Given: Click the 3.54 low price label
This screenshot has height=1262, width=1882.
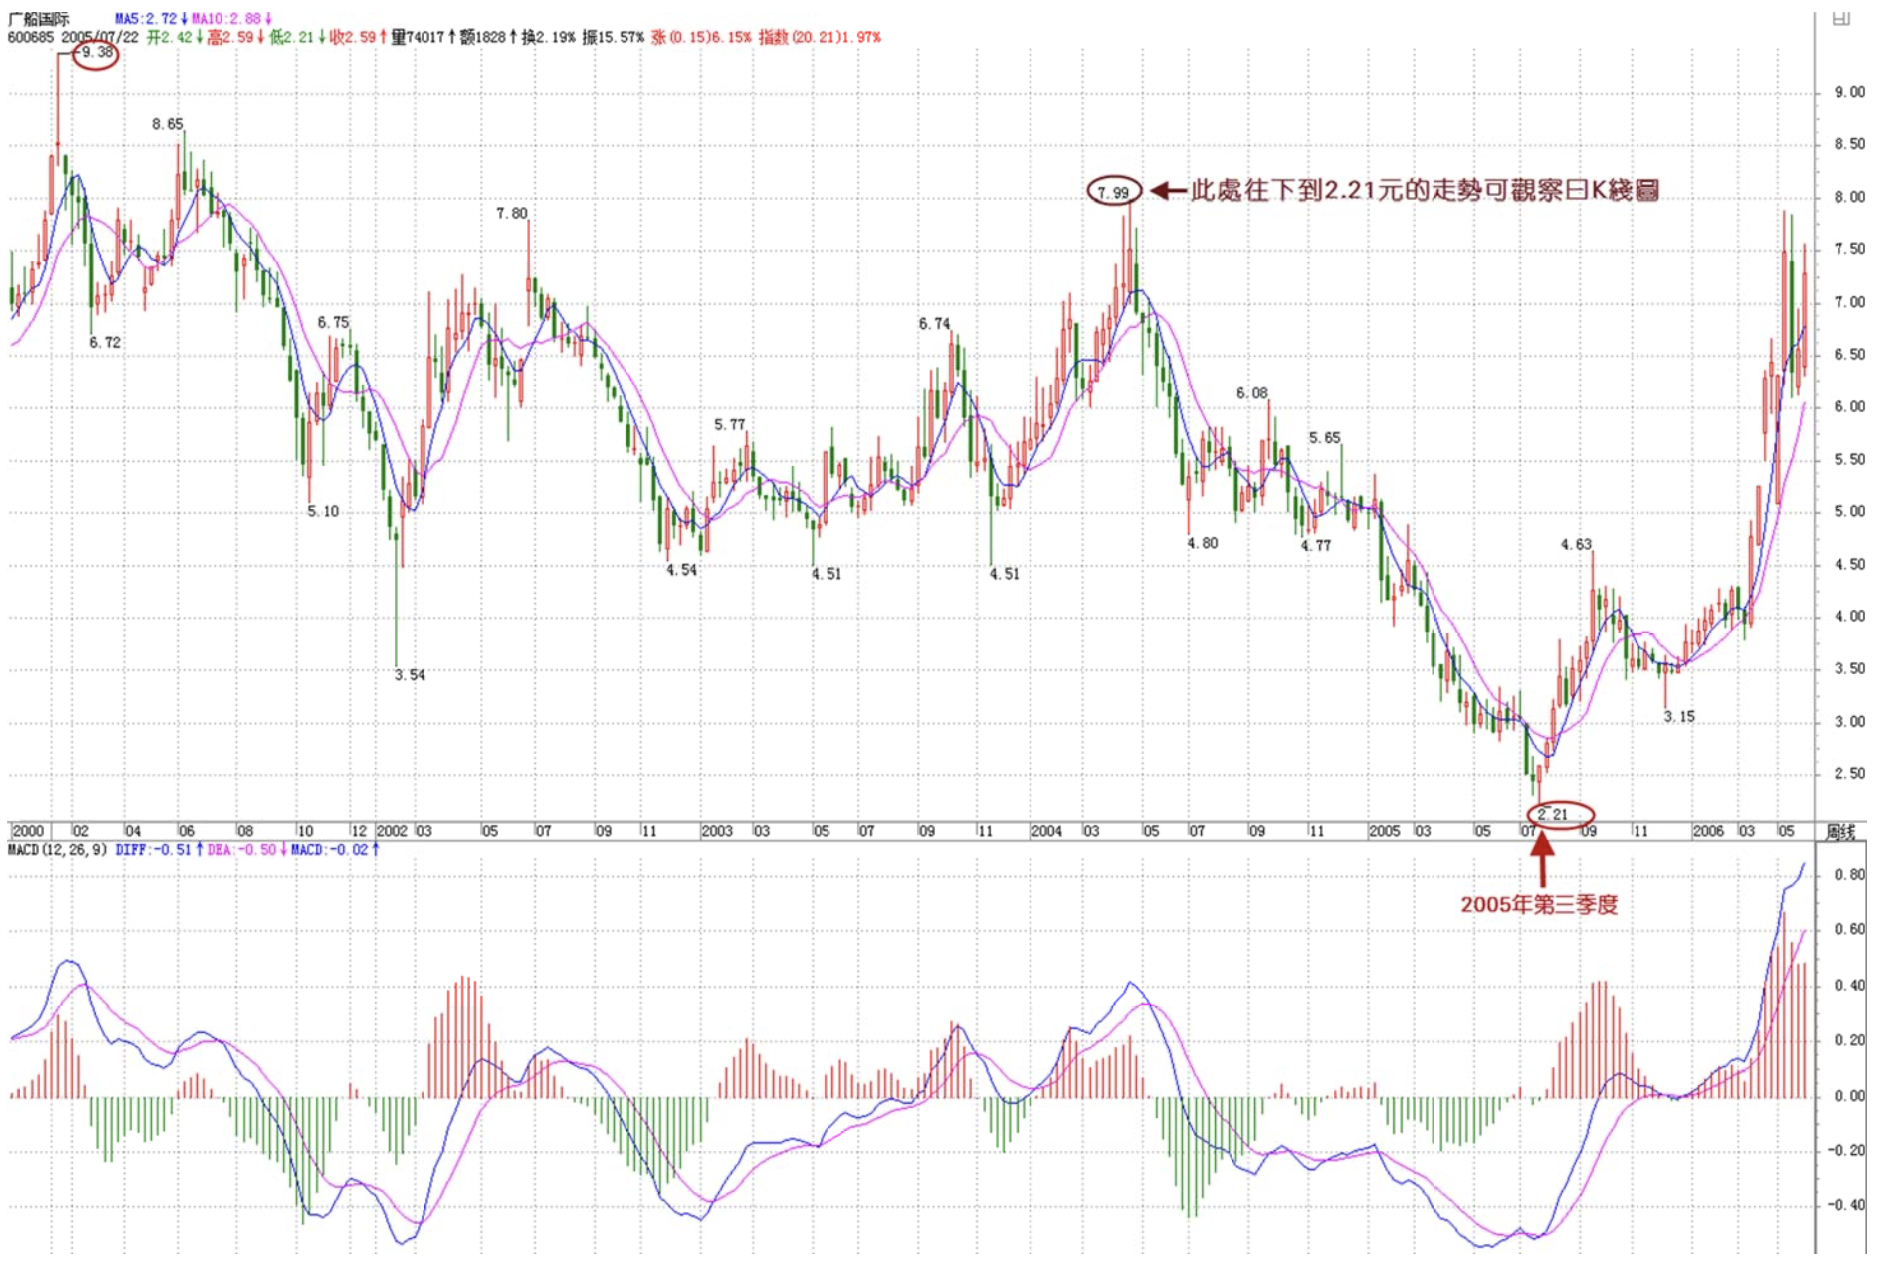Looking at the screenshot, I should point(409,675).
